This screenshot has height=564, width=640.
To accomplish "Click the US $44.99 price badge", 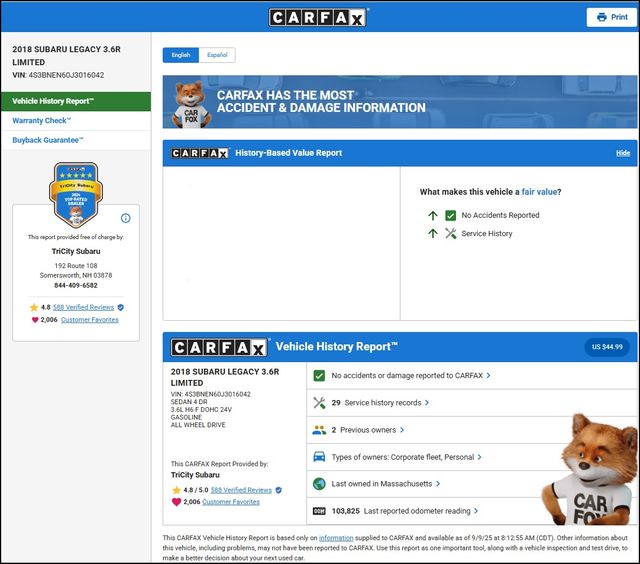I will pos(607,347).
